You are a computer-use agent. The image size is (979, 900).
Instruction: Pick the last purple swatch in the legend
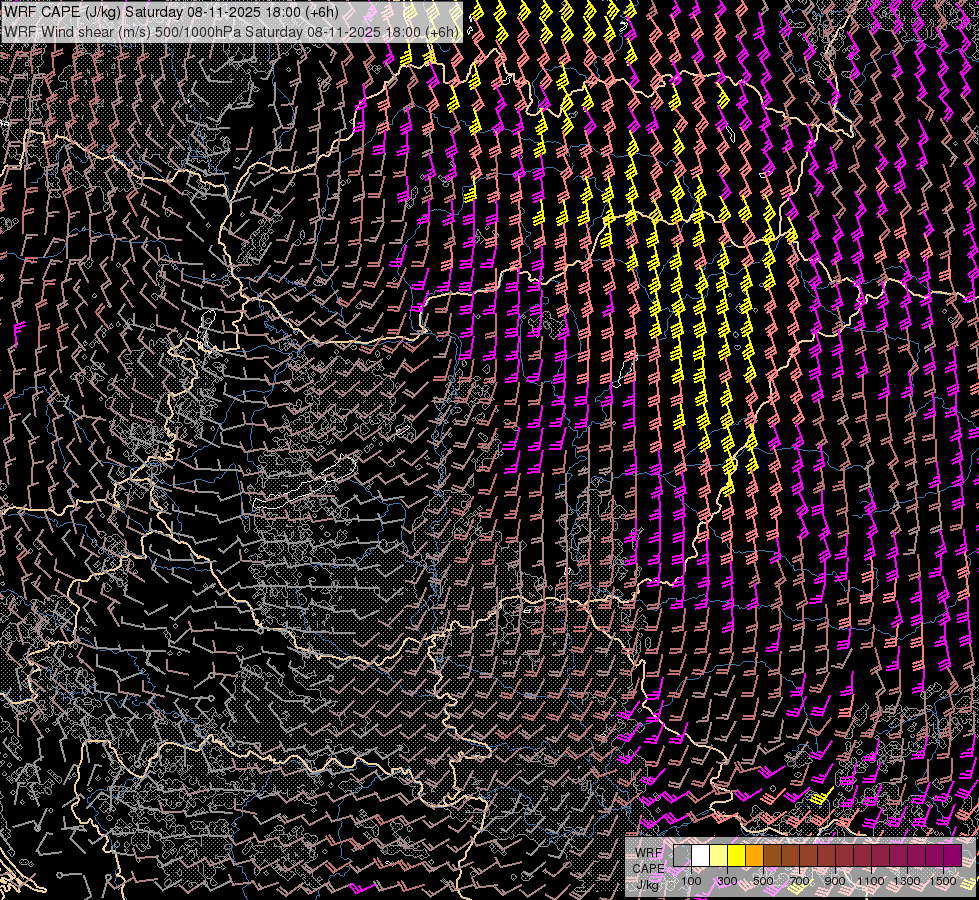click(952, 856)
